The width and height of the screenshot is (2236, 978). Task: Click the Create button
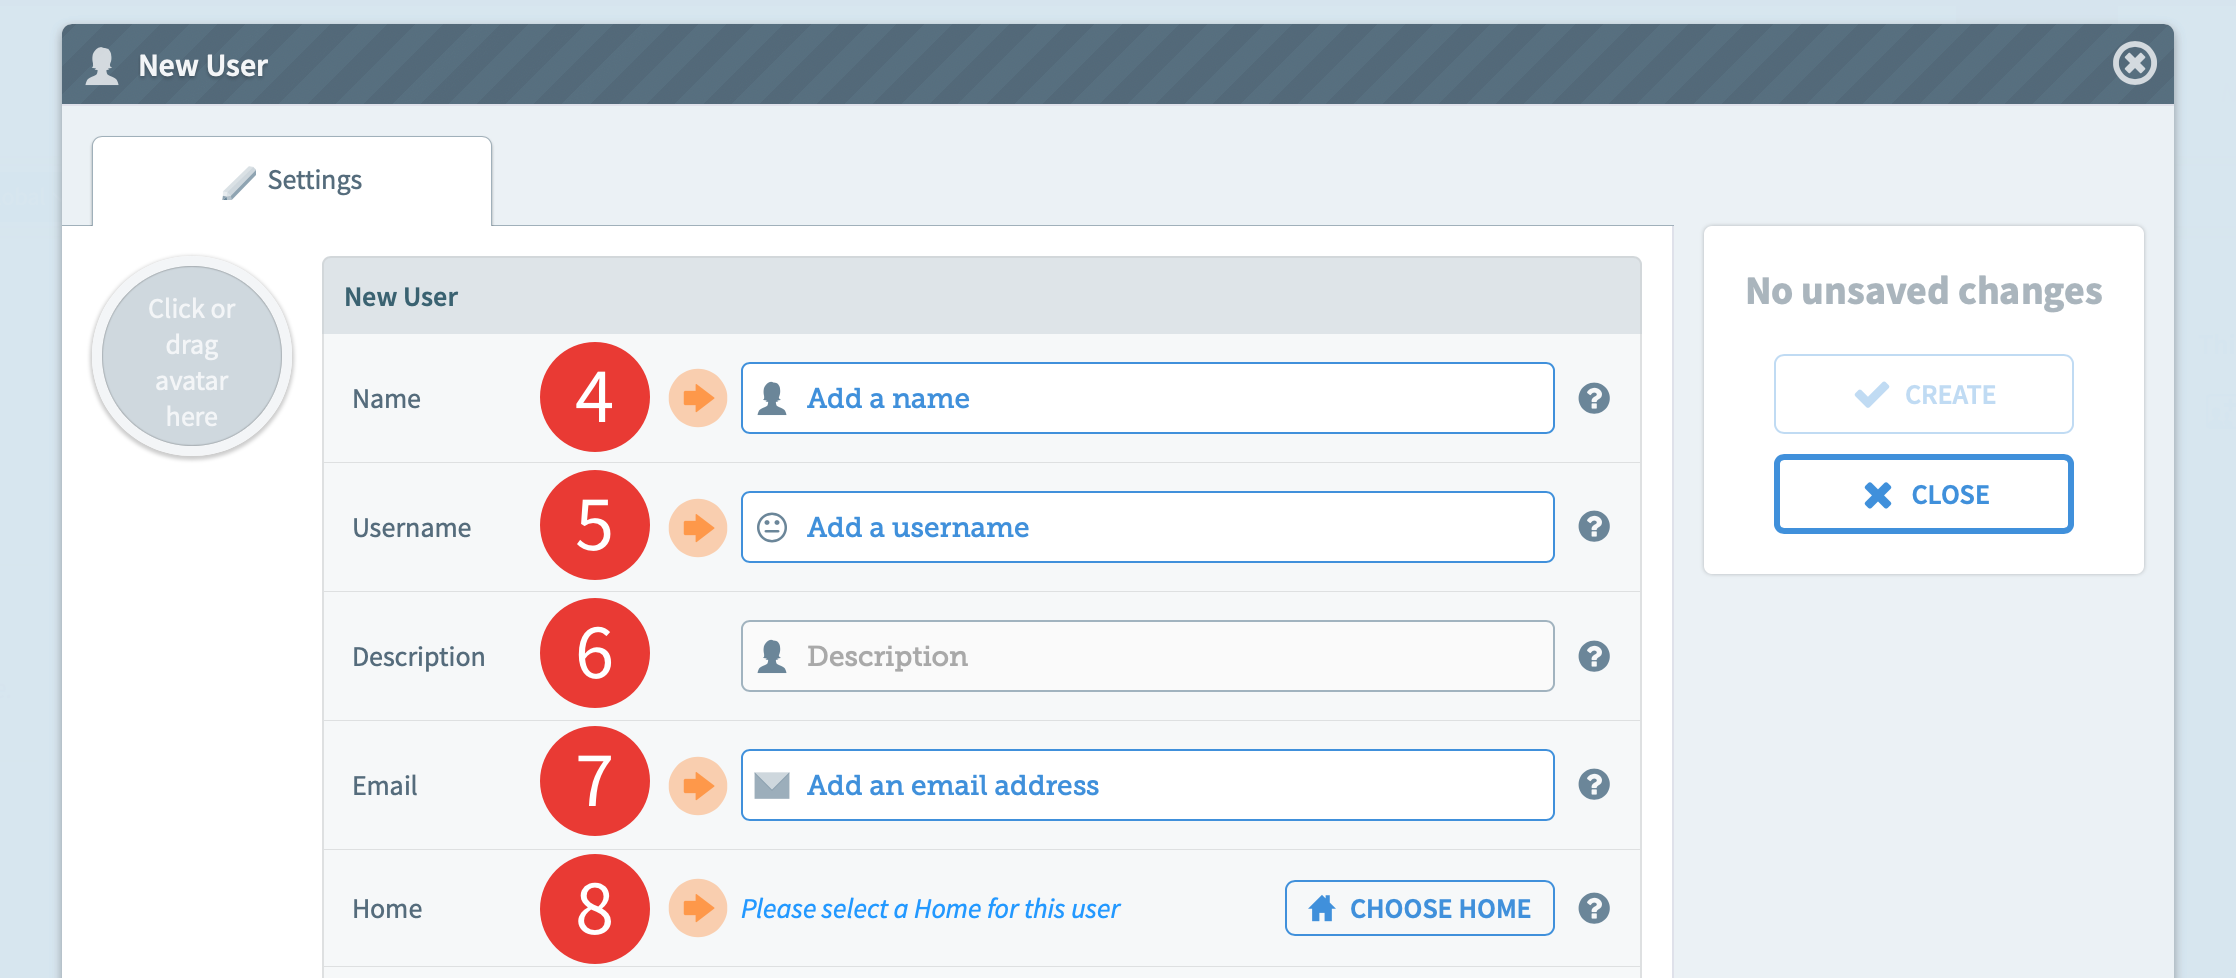pyautogui.click(x=1923, y=394)
